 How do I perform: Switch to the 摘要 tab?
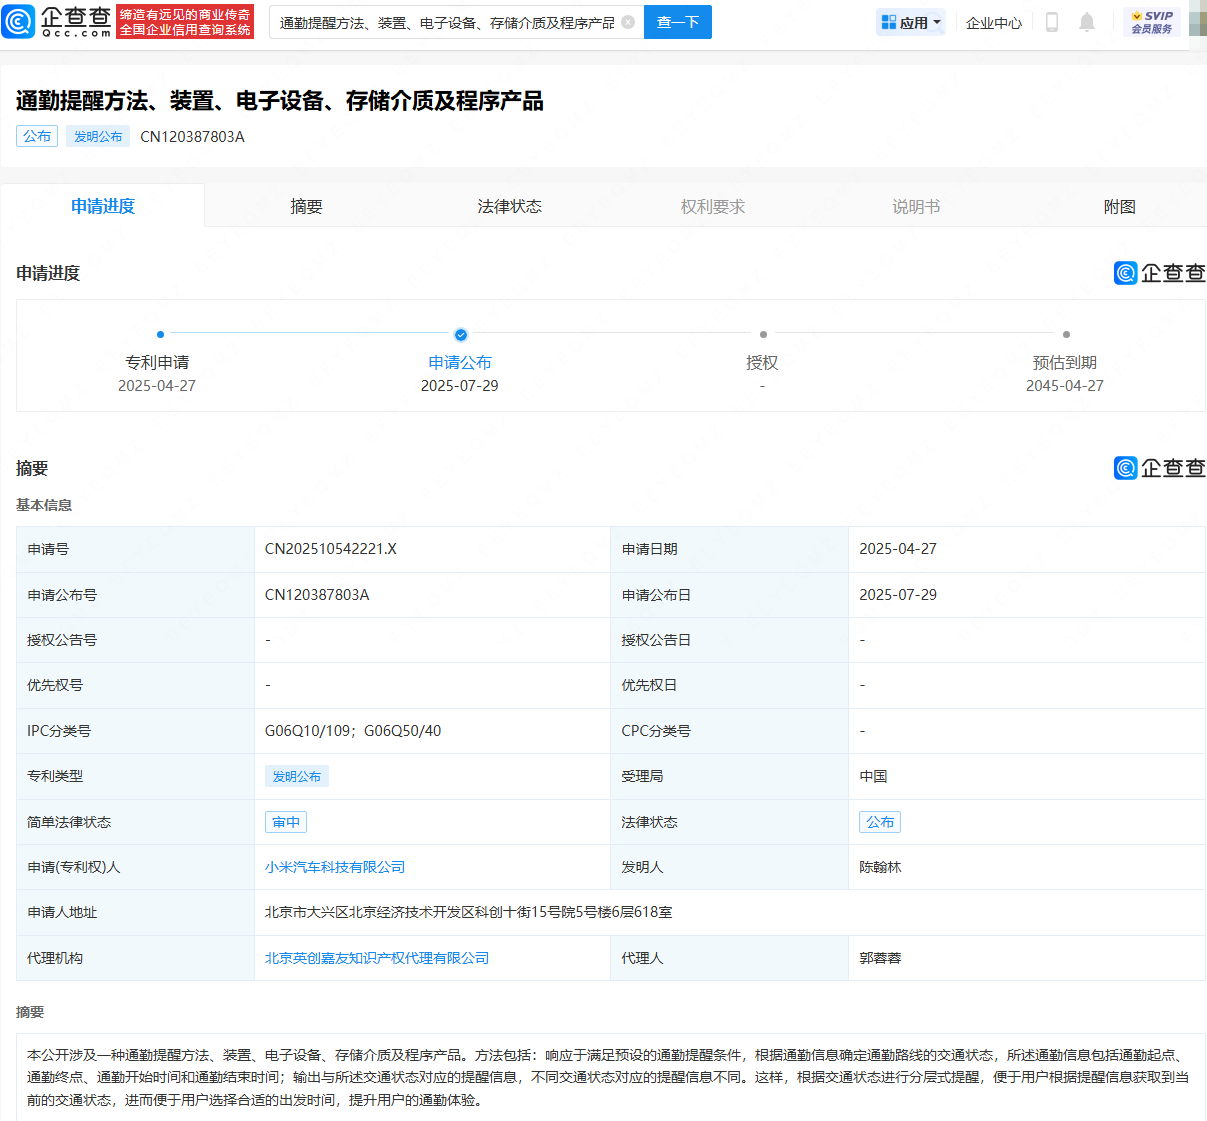click(x=306, y=206)
